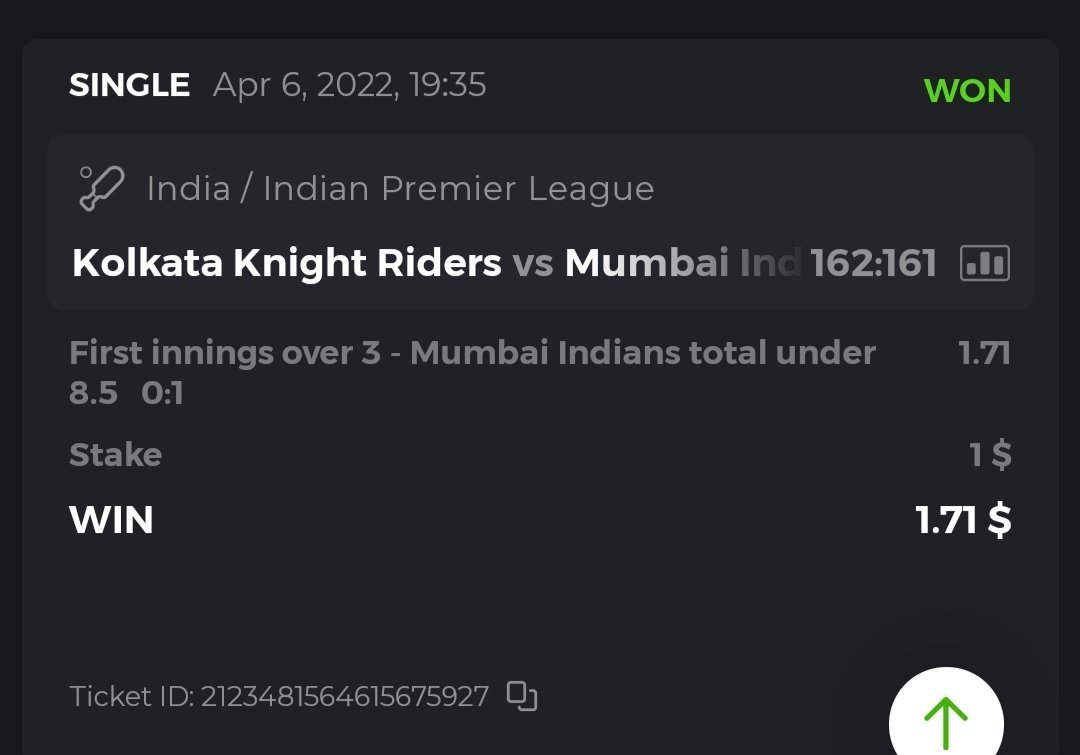Image resolution: width=1080 pixels, height=755 pixels.
Task: Click the 162:161 match score
Action: (x=874, y=263)
